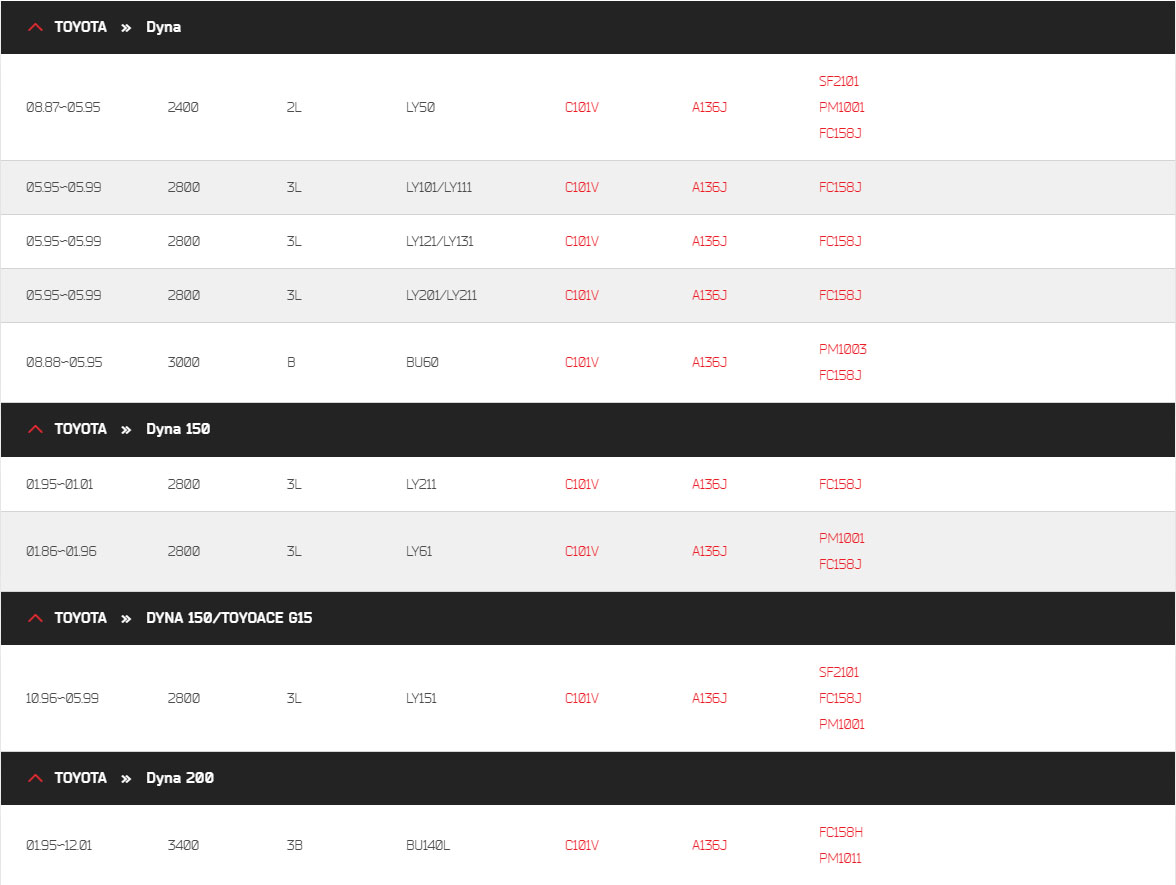The width and height of the screenshot is (1176, 885).
Task: Open C101V link in BU140L row
Action: click(x=581, y=845)
